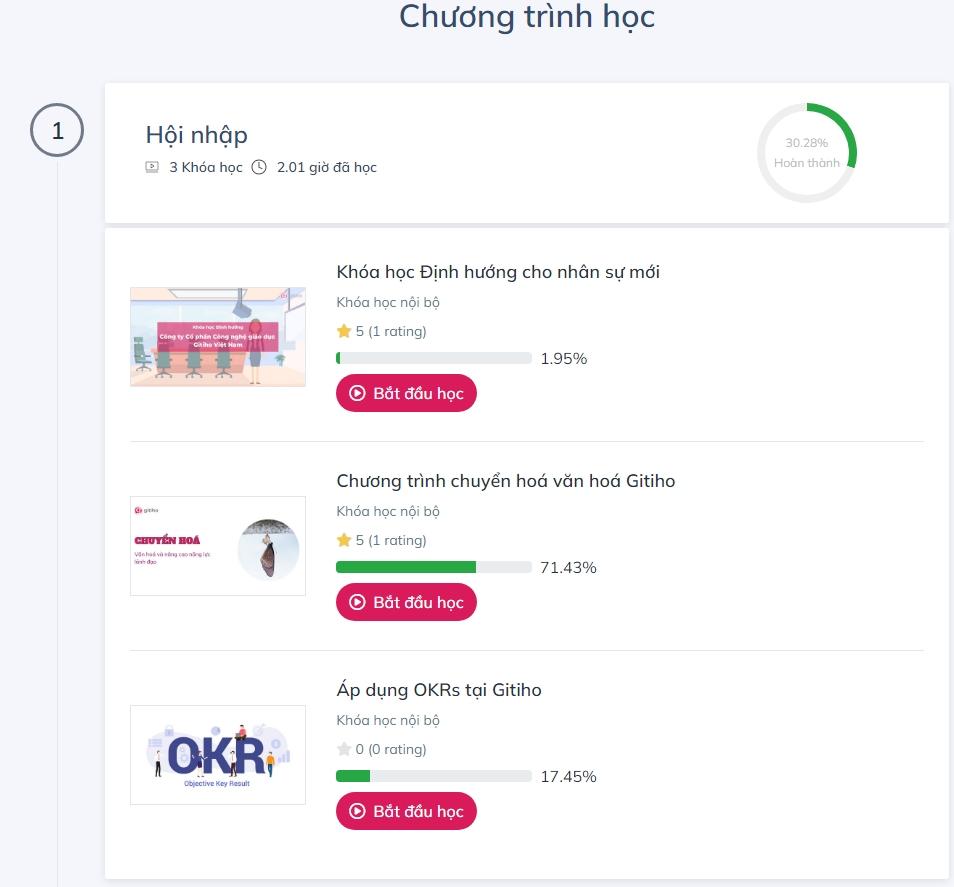Click the play icon inside the first Bắt đầu học button
Viewport: 954px width, 887px height.
[x=358, y=393]
